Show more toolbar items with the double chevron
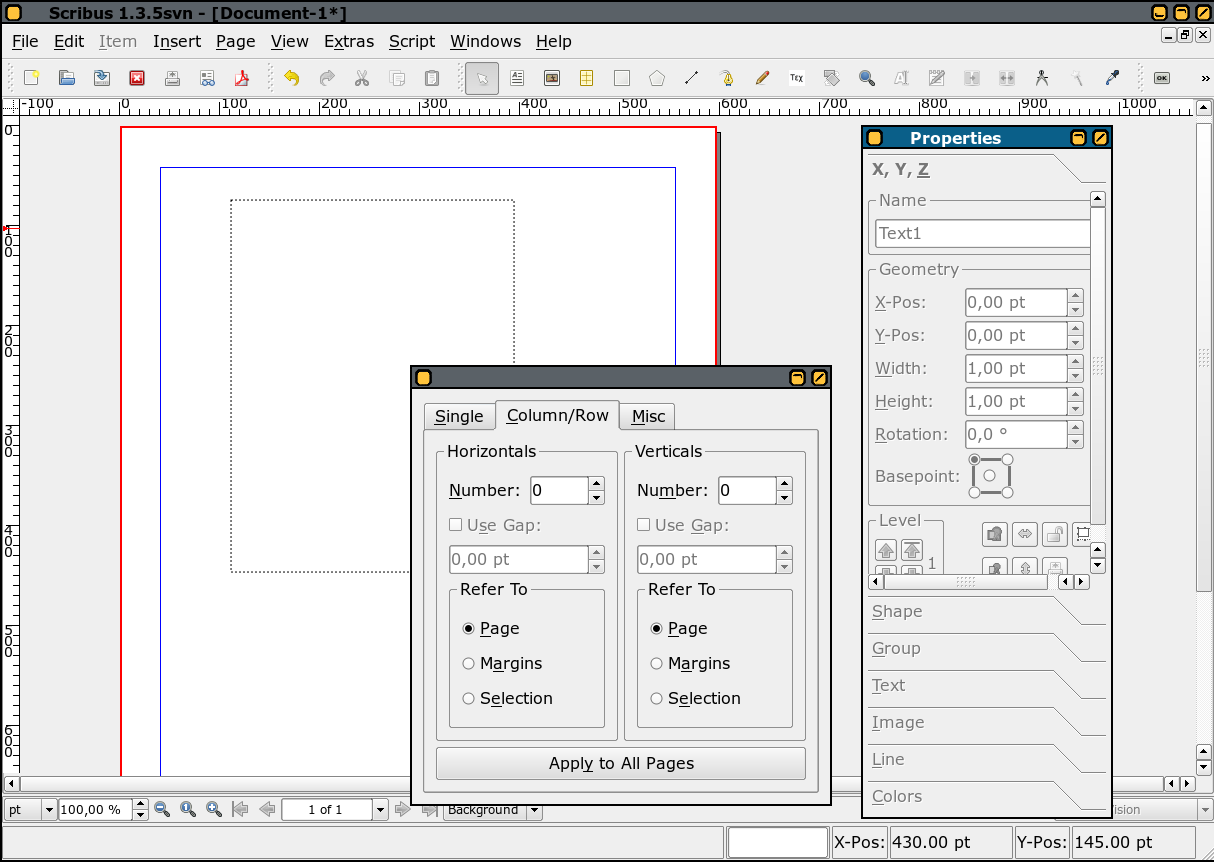This screenshot has width=1214, height=862. 1204,78
